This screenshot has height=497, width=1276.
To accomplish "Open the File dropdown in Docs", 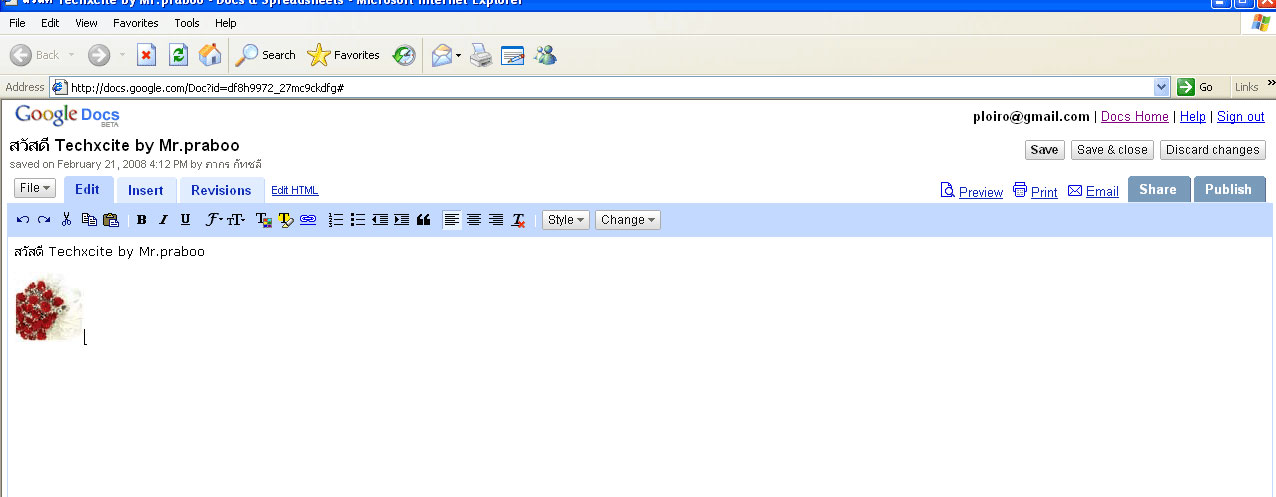I will coord(35,188).
